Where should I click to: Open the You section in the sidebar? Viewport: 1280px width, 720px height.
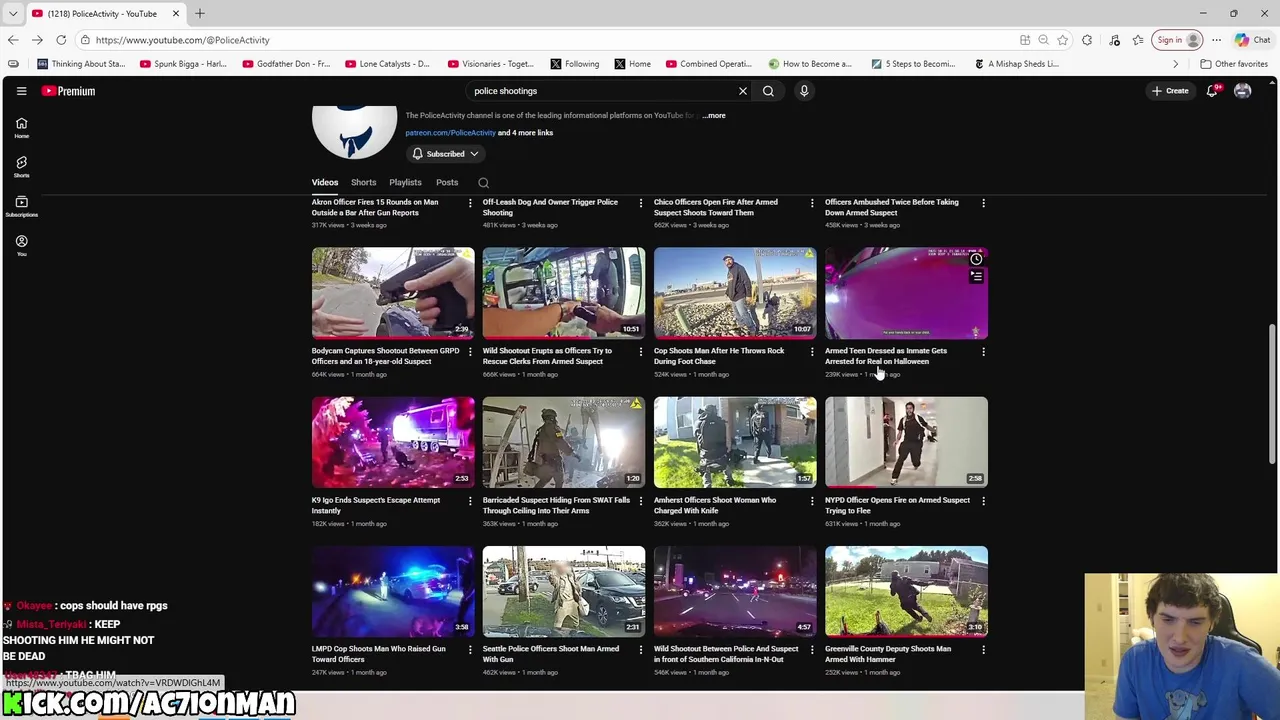pyautogui.click(x=21, y=246)
